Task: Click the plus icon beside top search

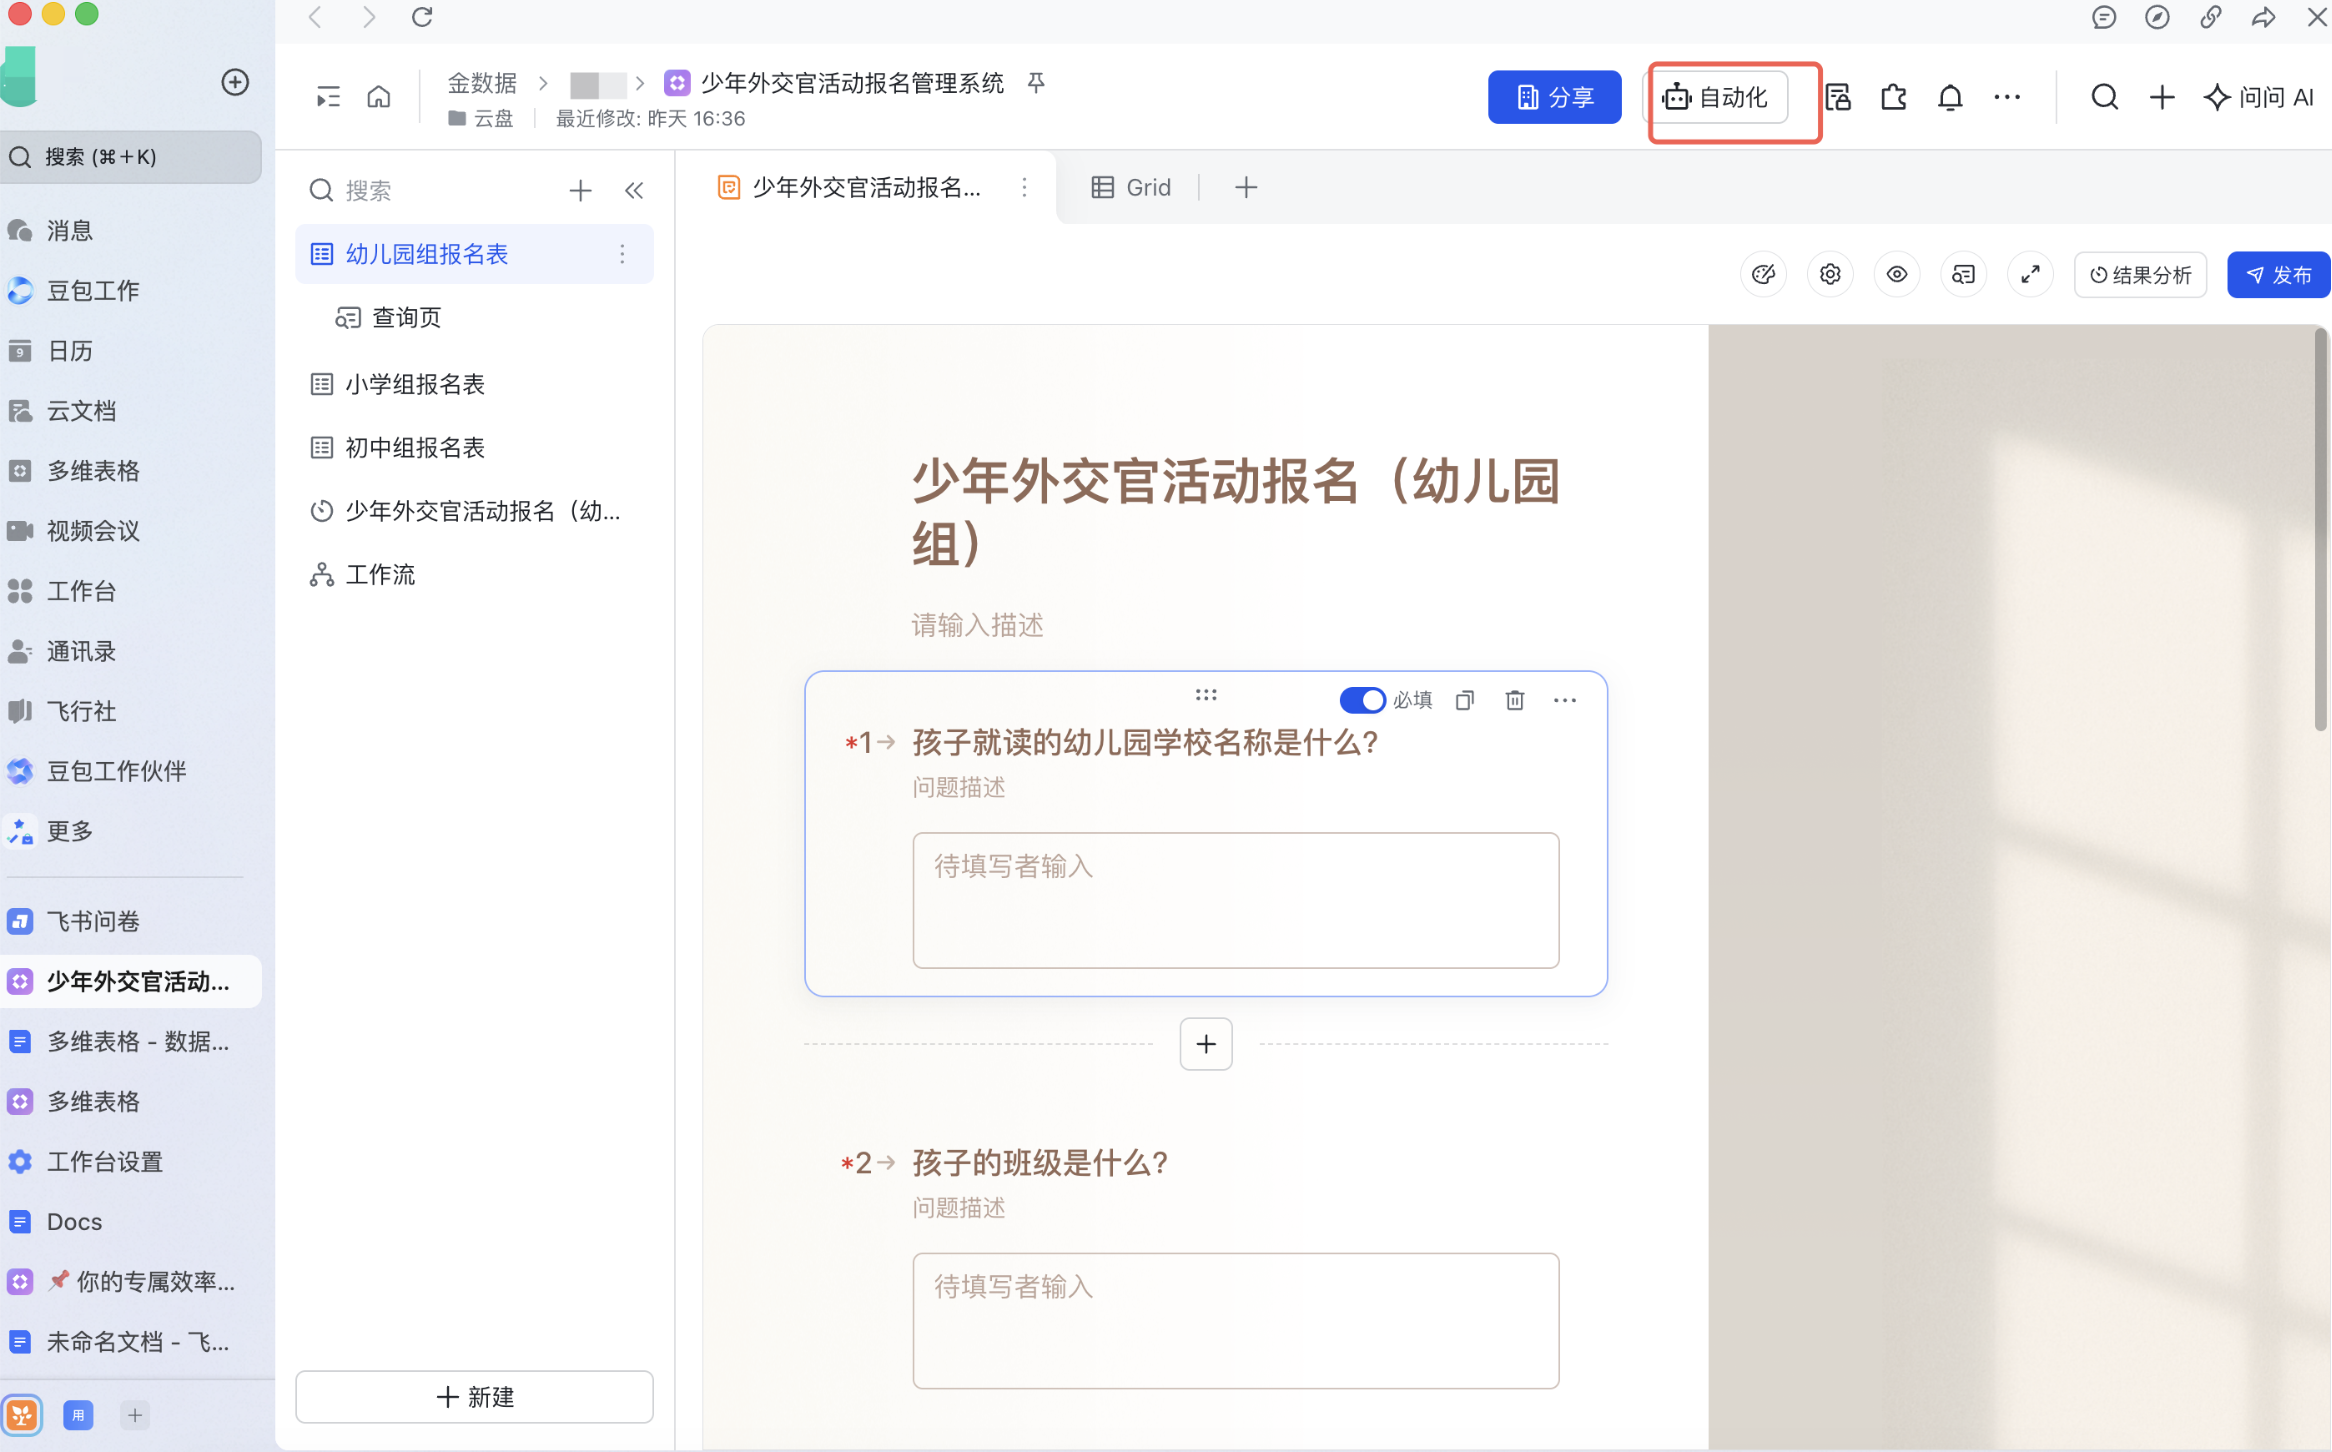Action: (2162, 97)
